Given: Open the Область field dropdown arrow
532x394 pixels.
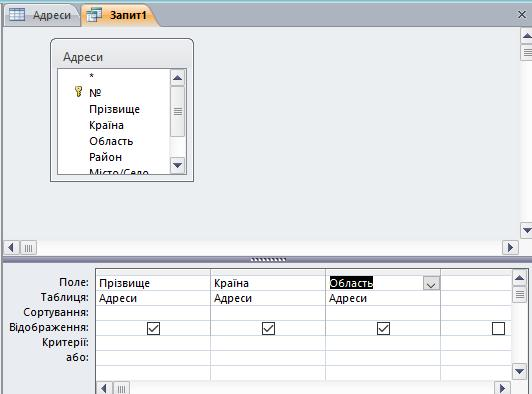Looking at the screenshot, I should point(431,284).
